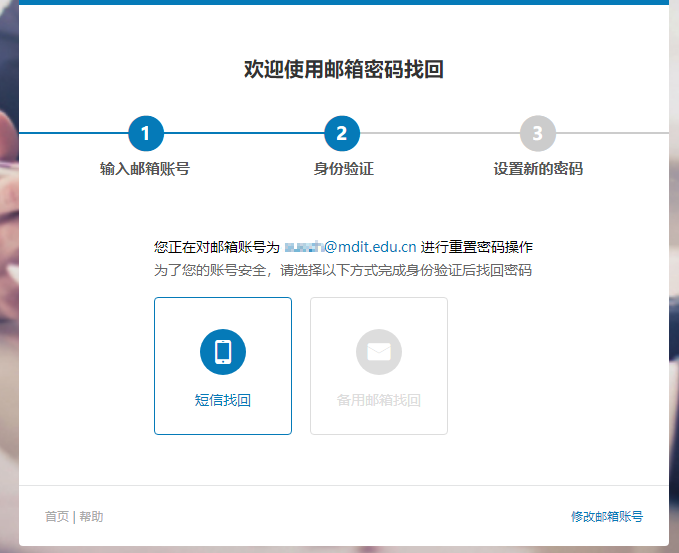Choose the 备用邮箱找回 text label

click(x=379, y=400)
